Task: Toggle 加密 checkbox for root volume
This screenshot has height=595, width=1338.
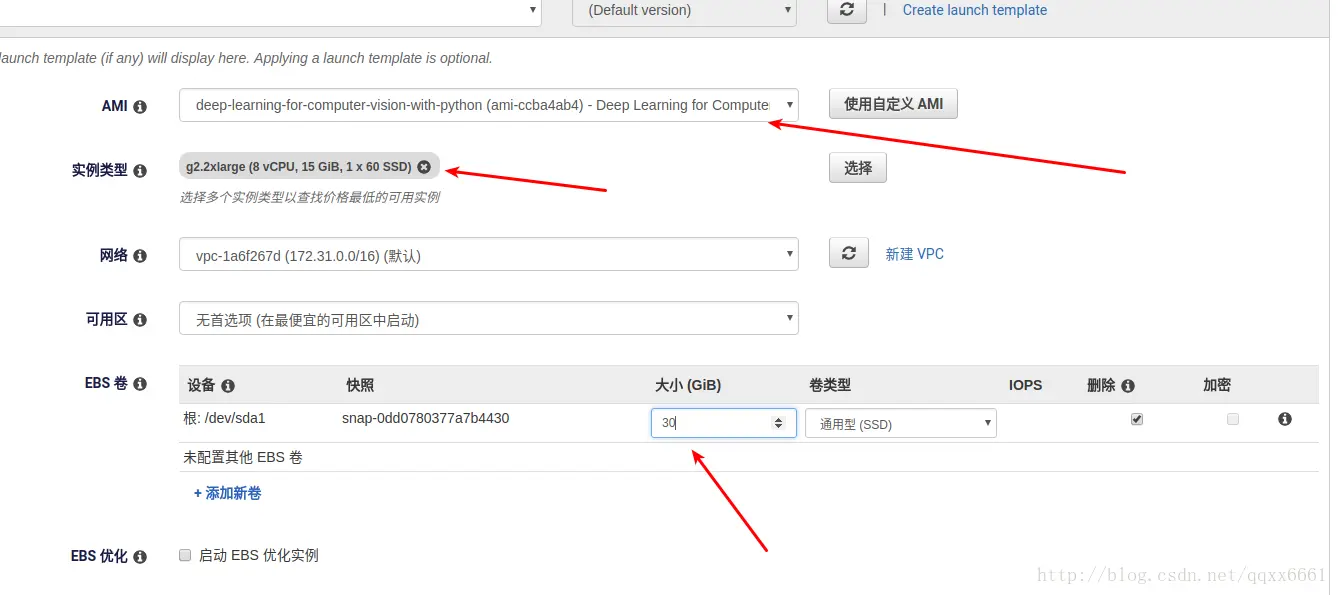Action: (x=1233, y=419)
